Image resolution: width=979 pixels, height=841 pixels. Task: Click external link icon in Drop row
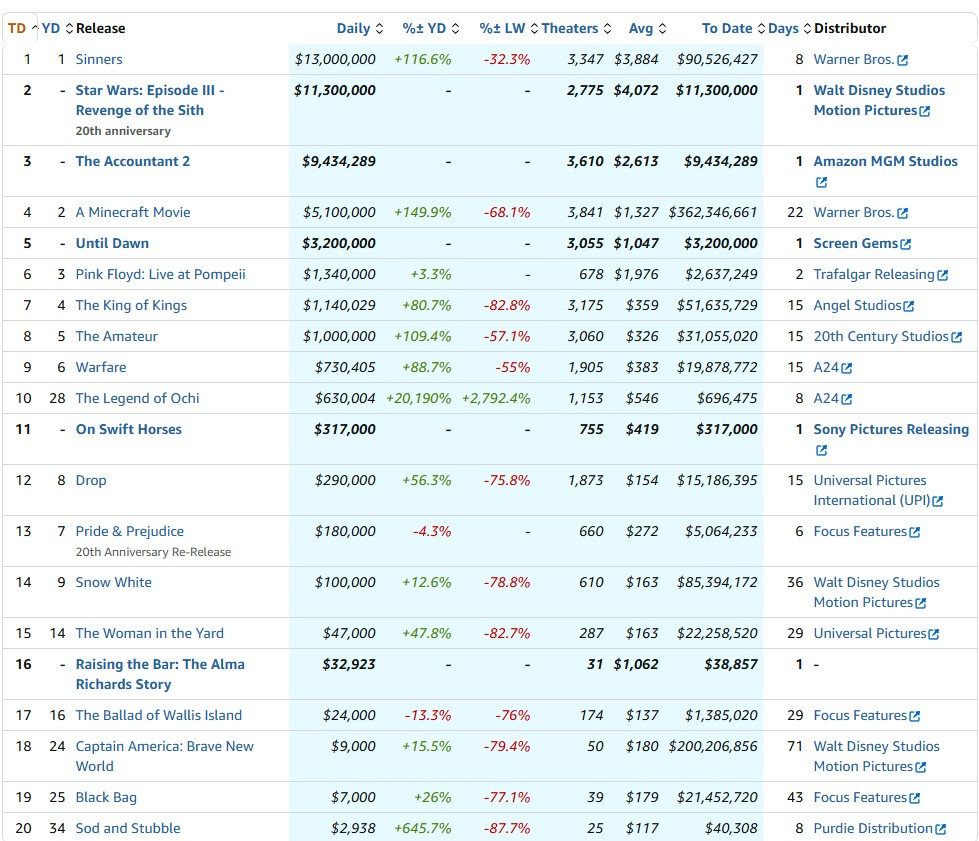937,501
